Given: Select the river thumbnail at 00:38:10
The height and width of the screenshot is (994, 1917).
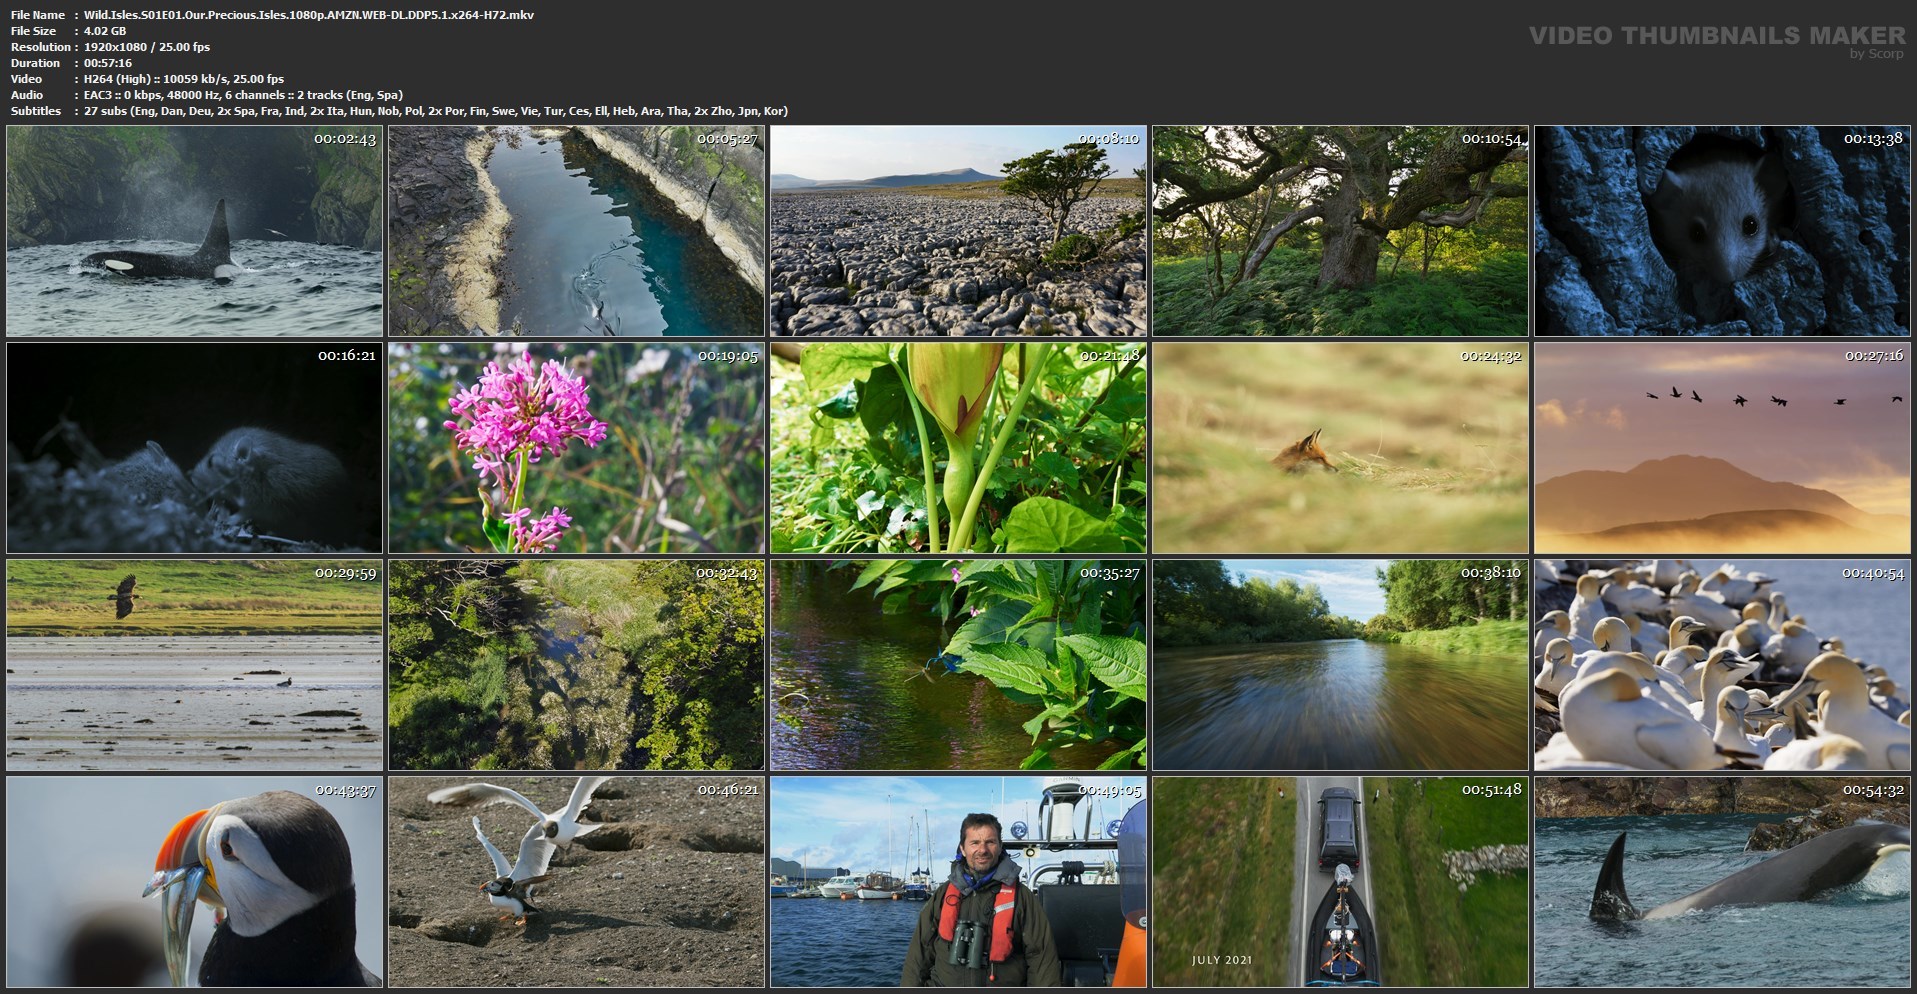Looking at the screenshot, I should pyautogui.click(x=1340, y=665).
